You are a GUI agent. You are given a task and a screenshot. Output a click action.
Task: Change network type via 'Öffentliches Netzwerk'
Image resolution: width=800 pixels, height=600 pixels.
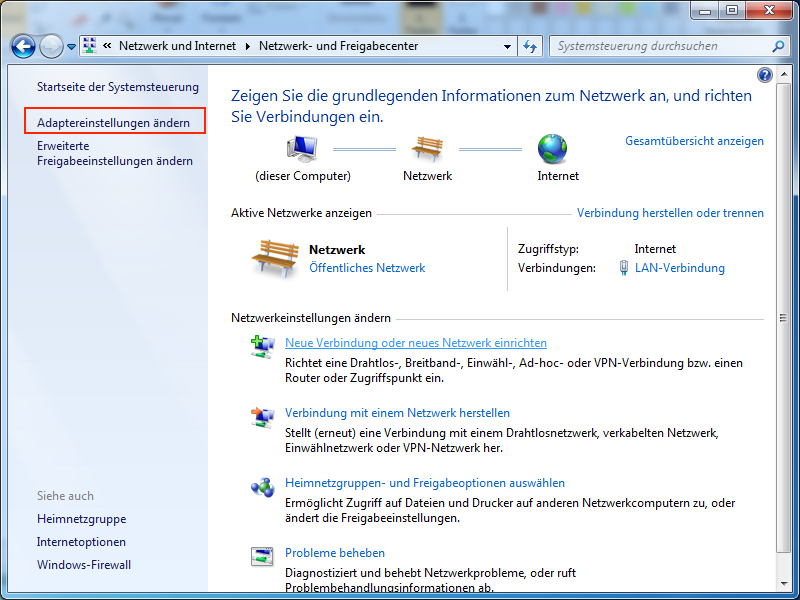[x=367, y=268]
